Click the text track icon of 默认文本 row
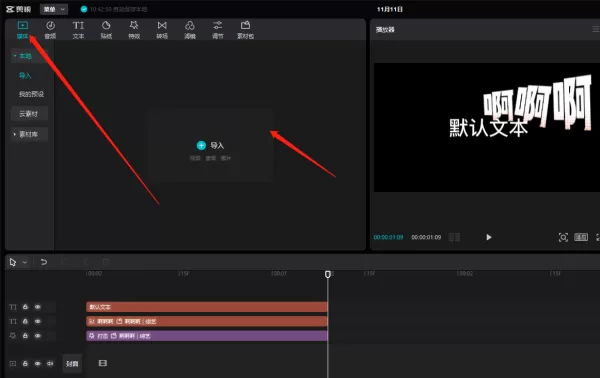Viewport: 600px width, 378px height. point(13,307)
